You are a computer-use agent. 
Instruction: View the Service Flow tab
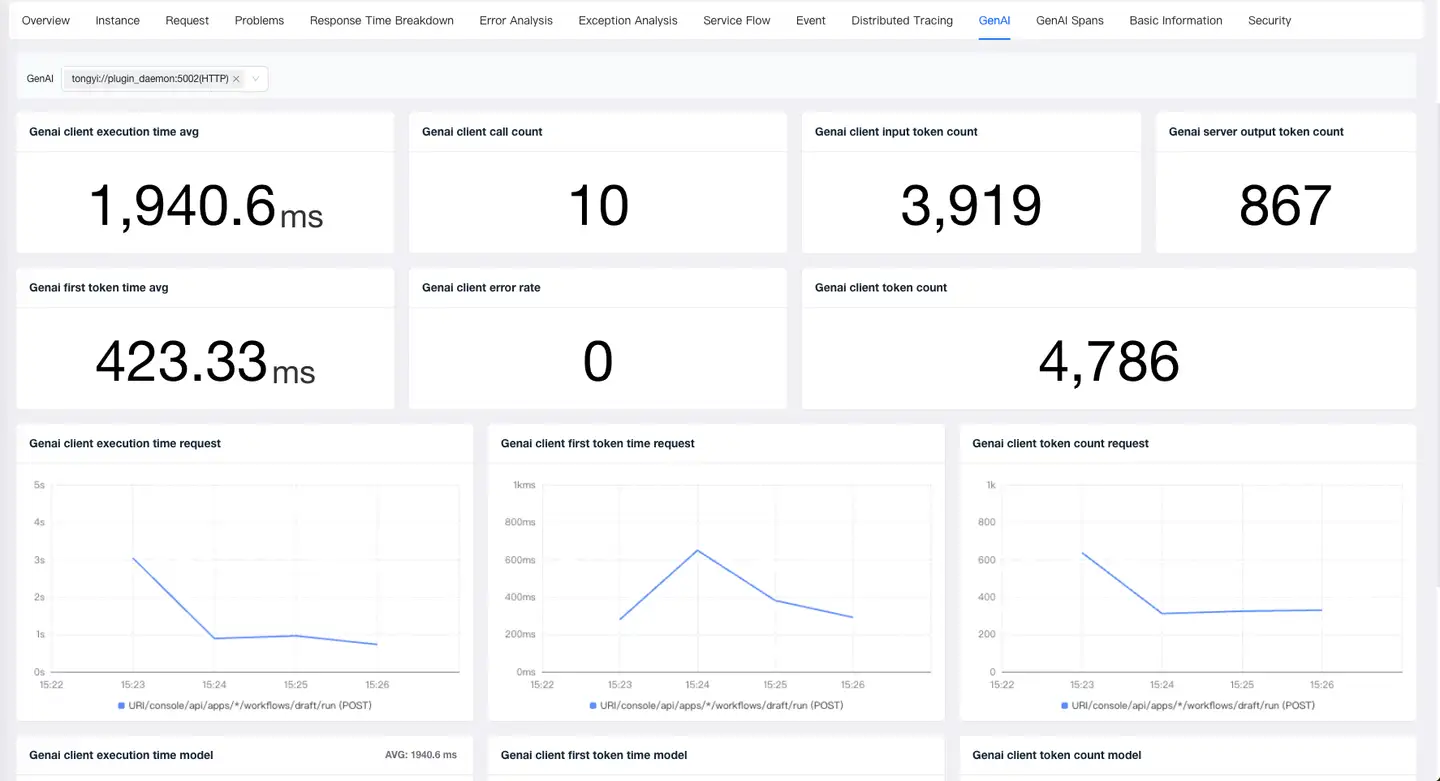tap(736, 20)
